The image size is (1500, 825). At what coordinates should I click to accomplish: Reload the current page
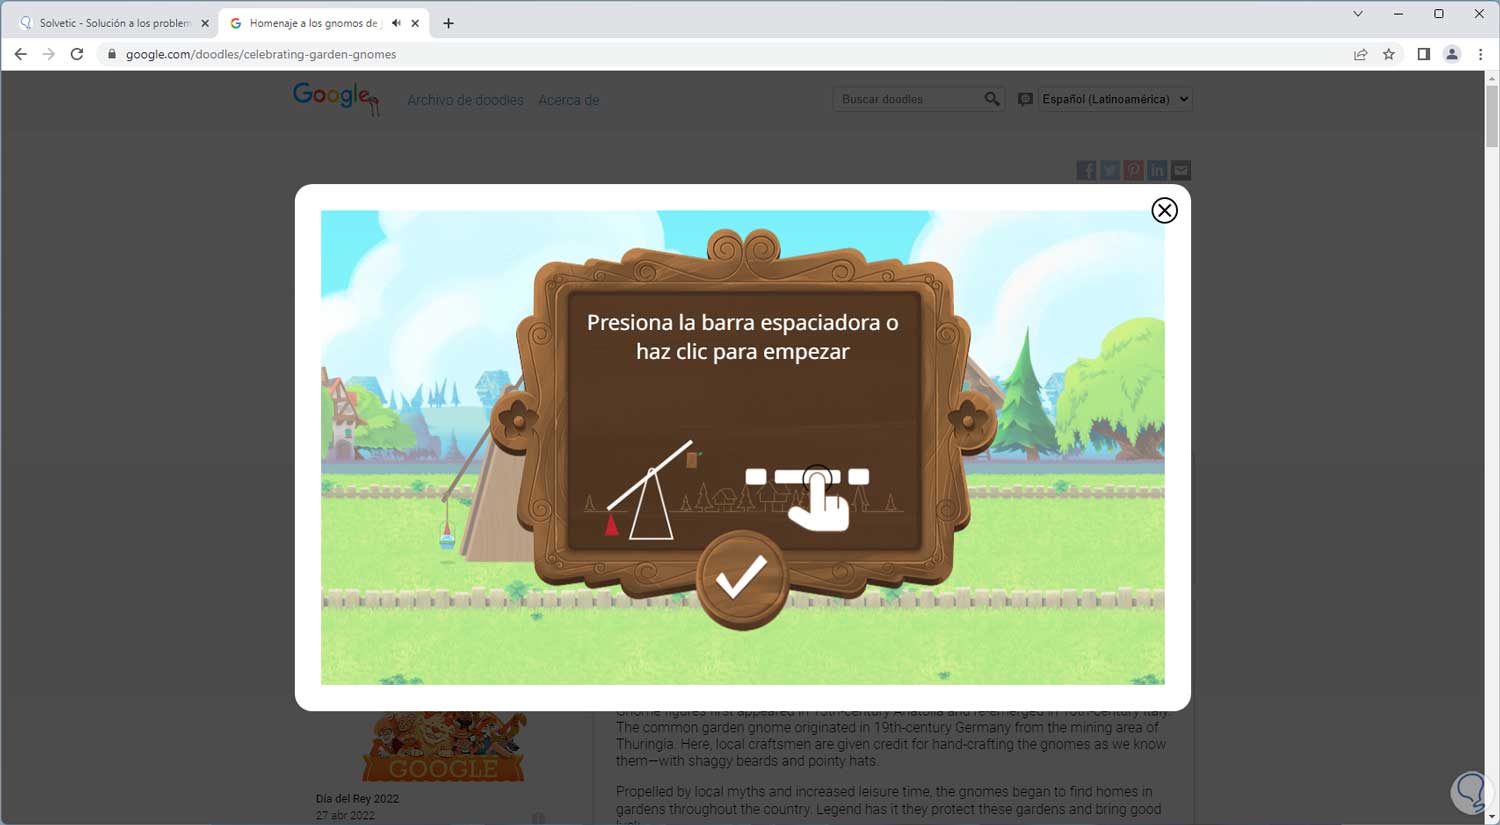coord(77,54)
